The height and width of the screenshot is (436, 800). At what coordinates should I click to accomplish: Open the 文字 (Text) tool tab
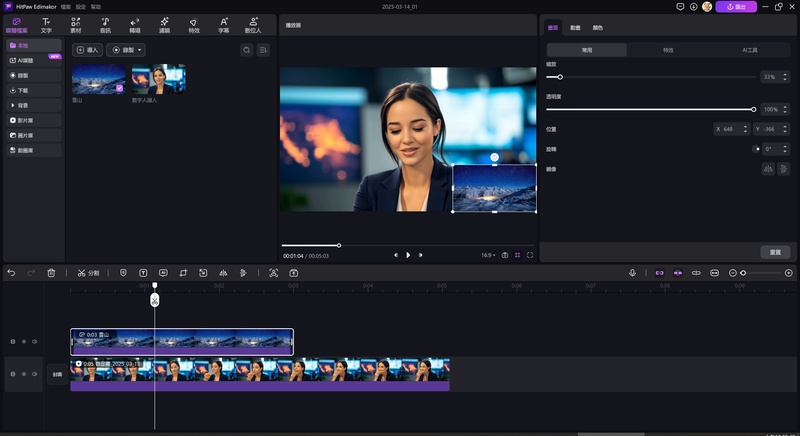click(46, 25)
